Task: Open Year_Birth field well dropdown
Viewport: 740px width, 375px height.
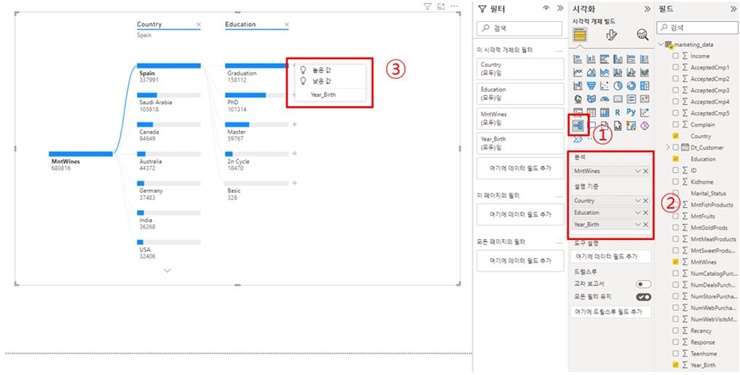Action: tap(639, 225)
